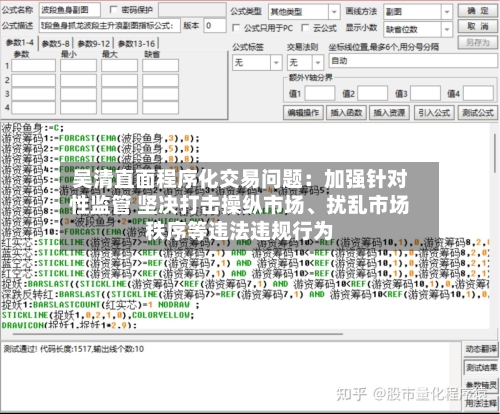Click the code line starting '深跌反转红:BARSLAST'
Viewport: 500px width, 414px height.
[x=245, y=294]
